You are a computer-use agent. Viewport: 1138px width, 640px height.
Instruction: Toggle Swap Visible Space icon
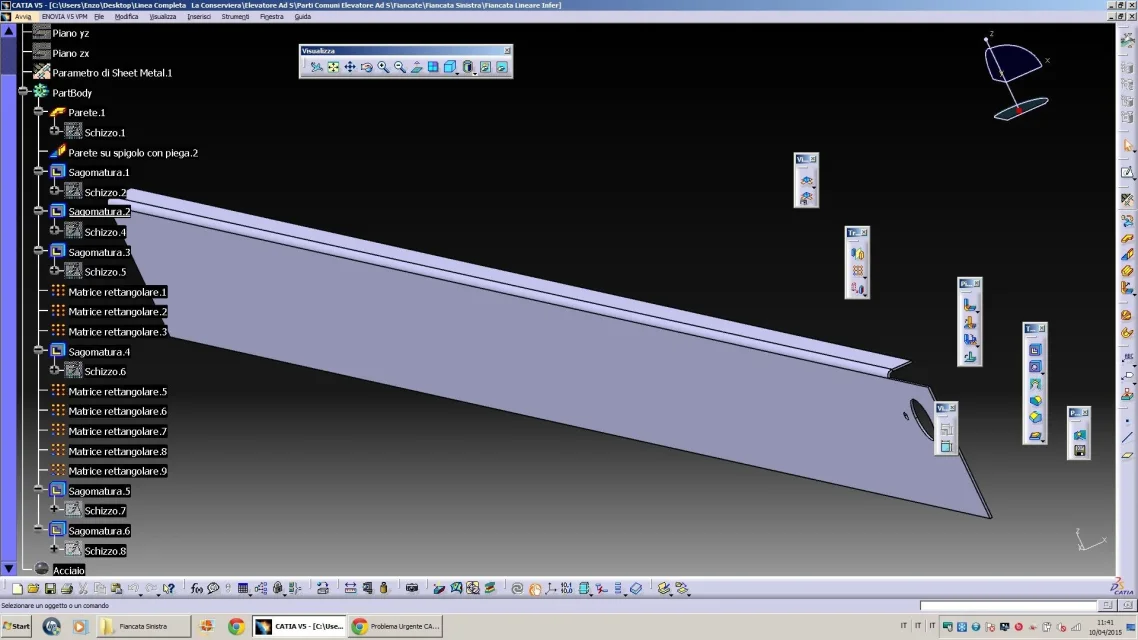(502, 67)
